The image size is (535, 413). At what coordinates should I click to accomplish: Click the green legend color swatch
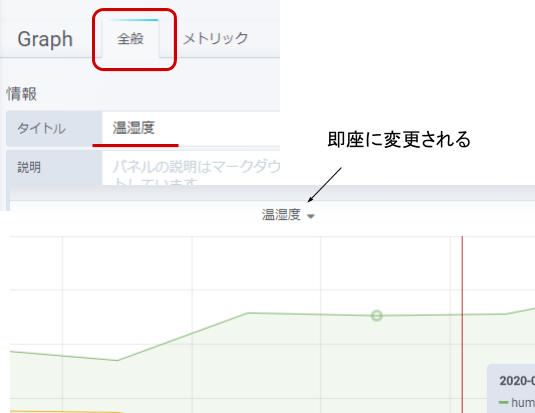pyautogui.click(x=503, y=403)
